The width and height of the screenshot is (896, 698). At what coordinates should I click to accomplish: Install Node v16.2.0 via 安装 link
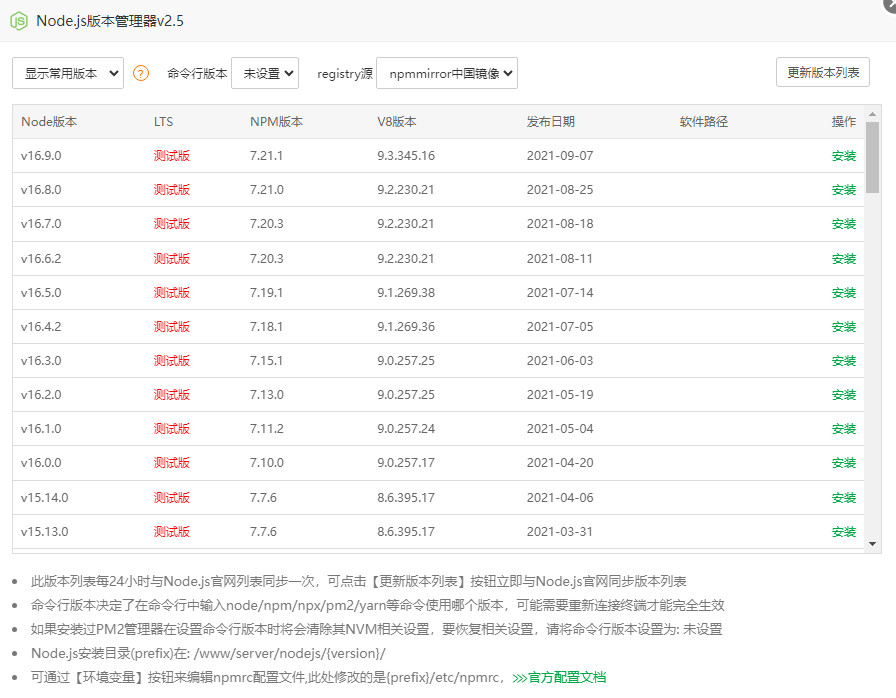pos(843,395)
